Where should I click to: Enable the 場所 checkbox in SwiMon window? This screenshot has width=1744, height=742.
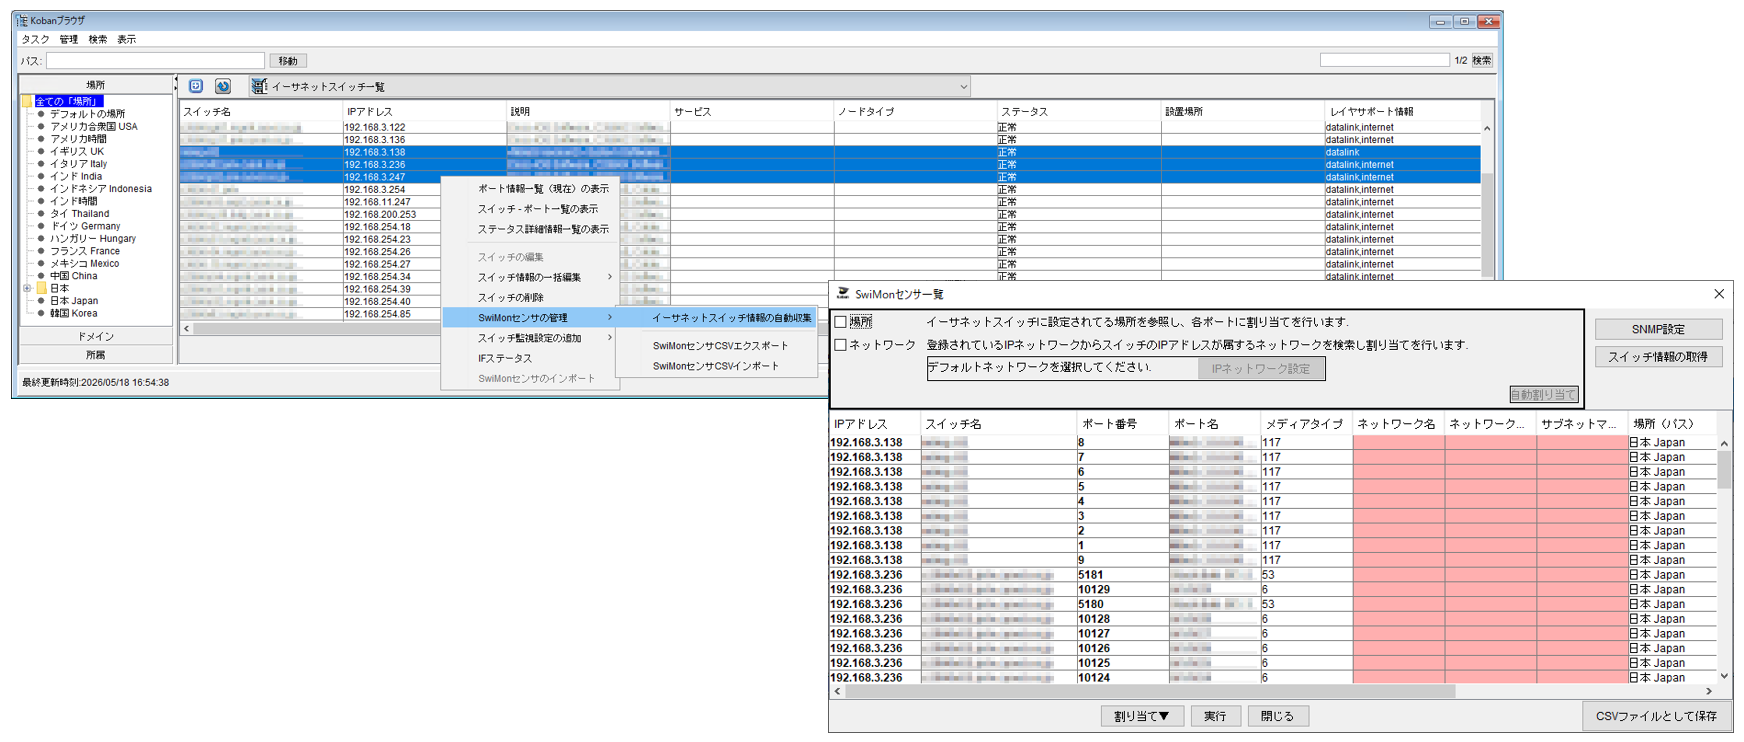pyautogui.click(x=841, y=322)
